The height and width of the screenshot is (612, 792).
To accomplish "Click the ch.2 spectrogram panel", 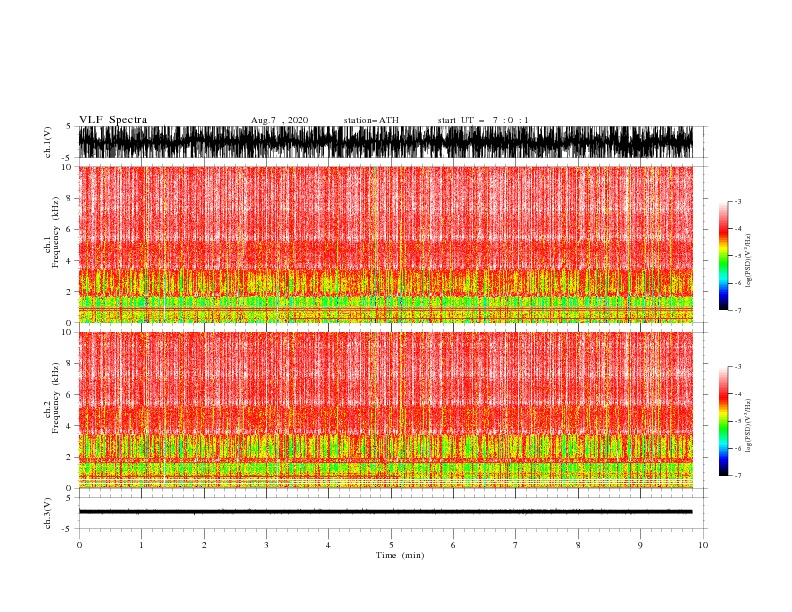I will 385,410.
